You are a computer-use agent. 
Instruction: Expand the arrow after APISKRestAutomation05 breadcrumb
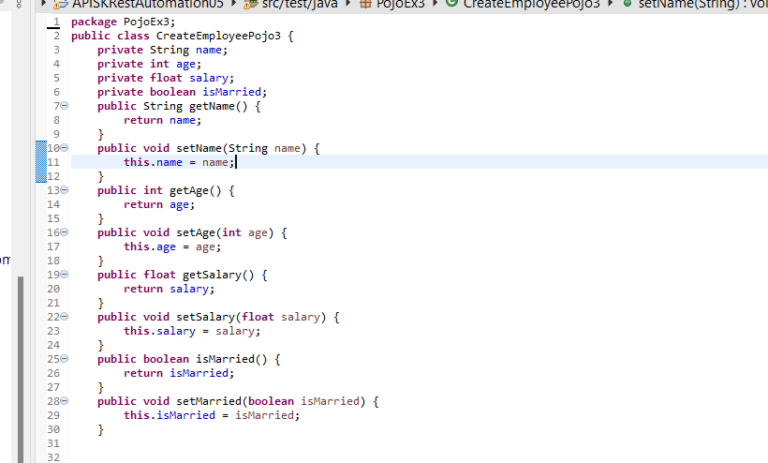(x=235, y=4)
